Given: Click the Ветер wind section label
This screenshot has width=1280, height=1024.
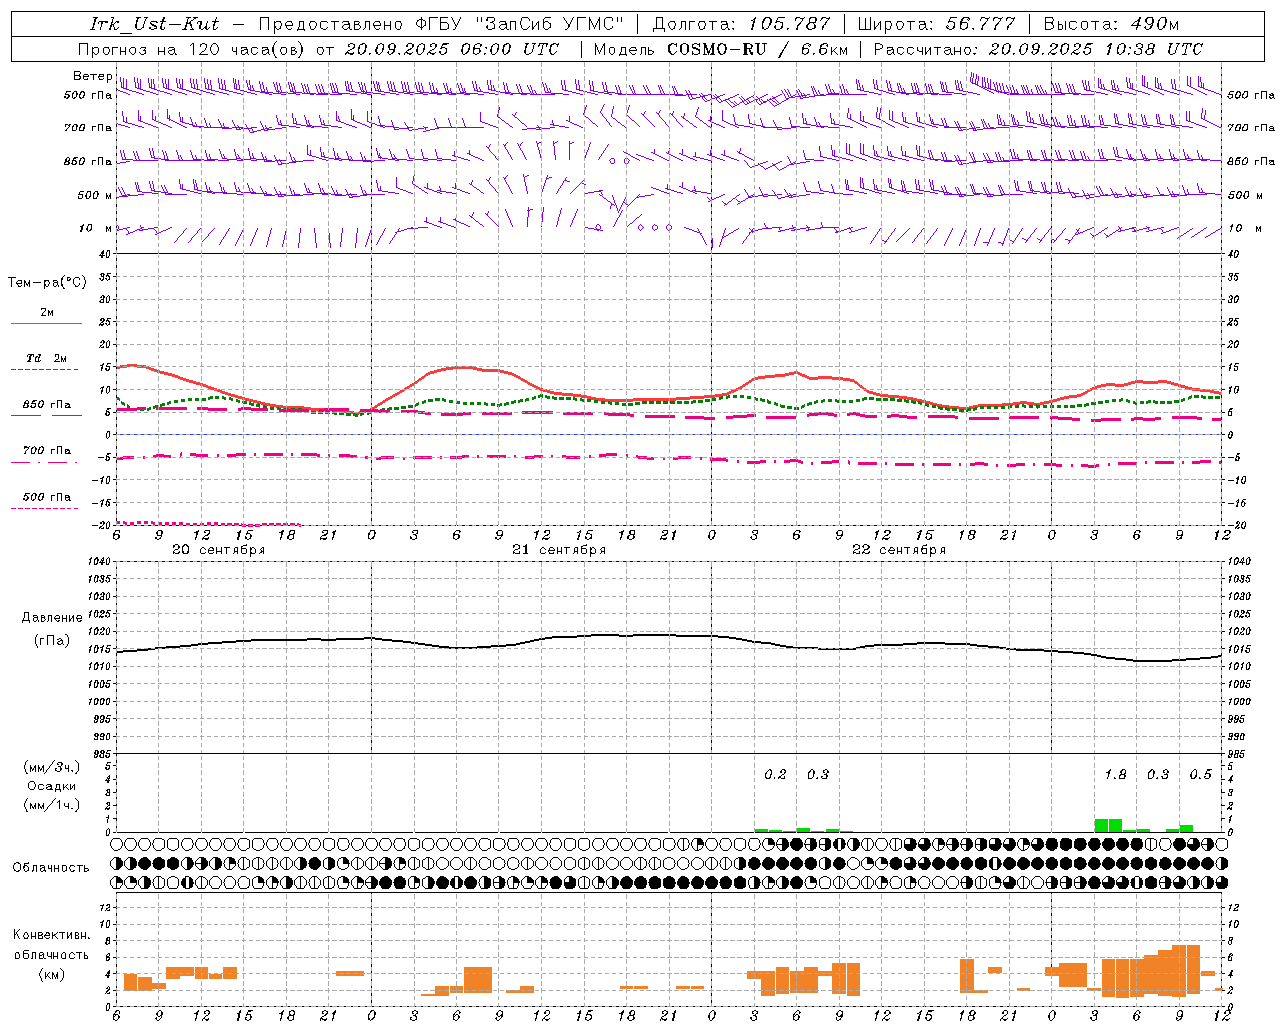Looking at the screenshot, I should pos(93,76).
